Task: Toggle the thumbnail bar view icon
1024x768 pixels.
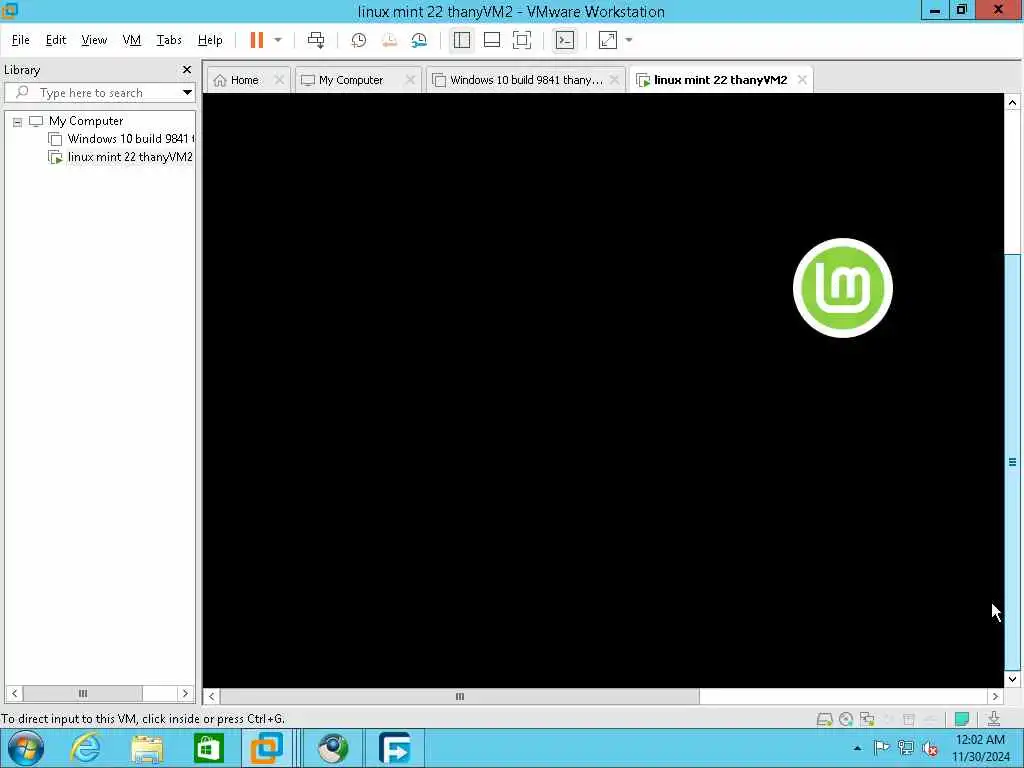Action: pos(492,40)
